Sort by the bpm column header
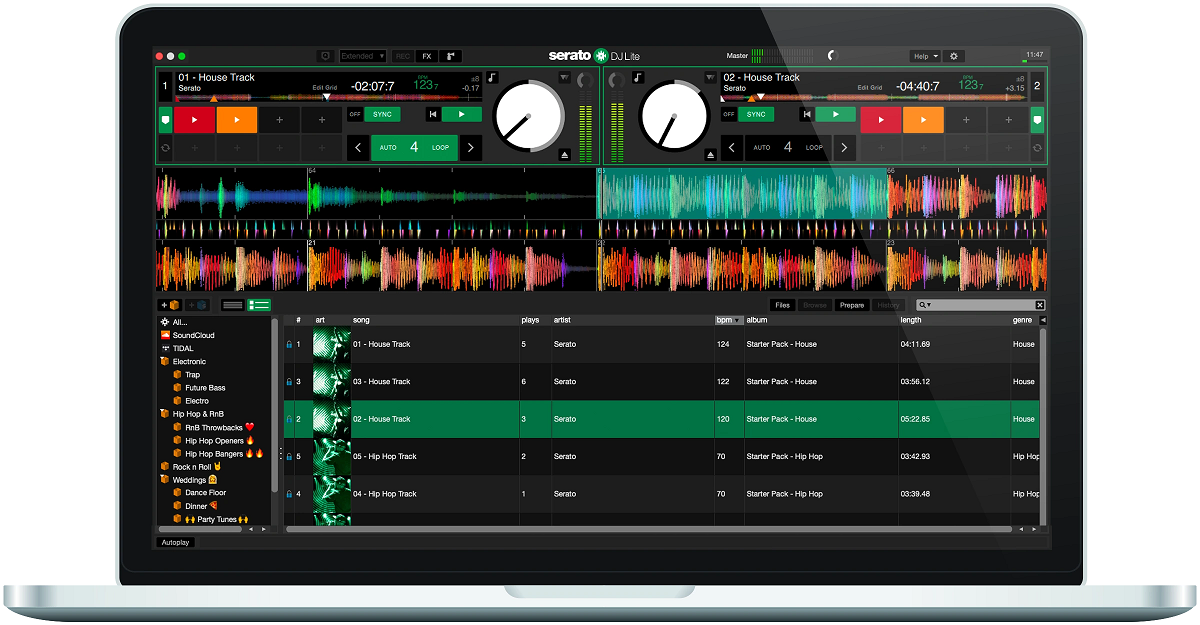The image size is (1200, 625). tap(729, 320)
